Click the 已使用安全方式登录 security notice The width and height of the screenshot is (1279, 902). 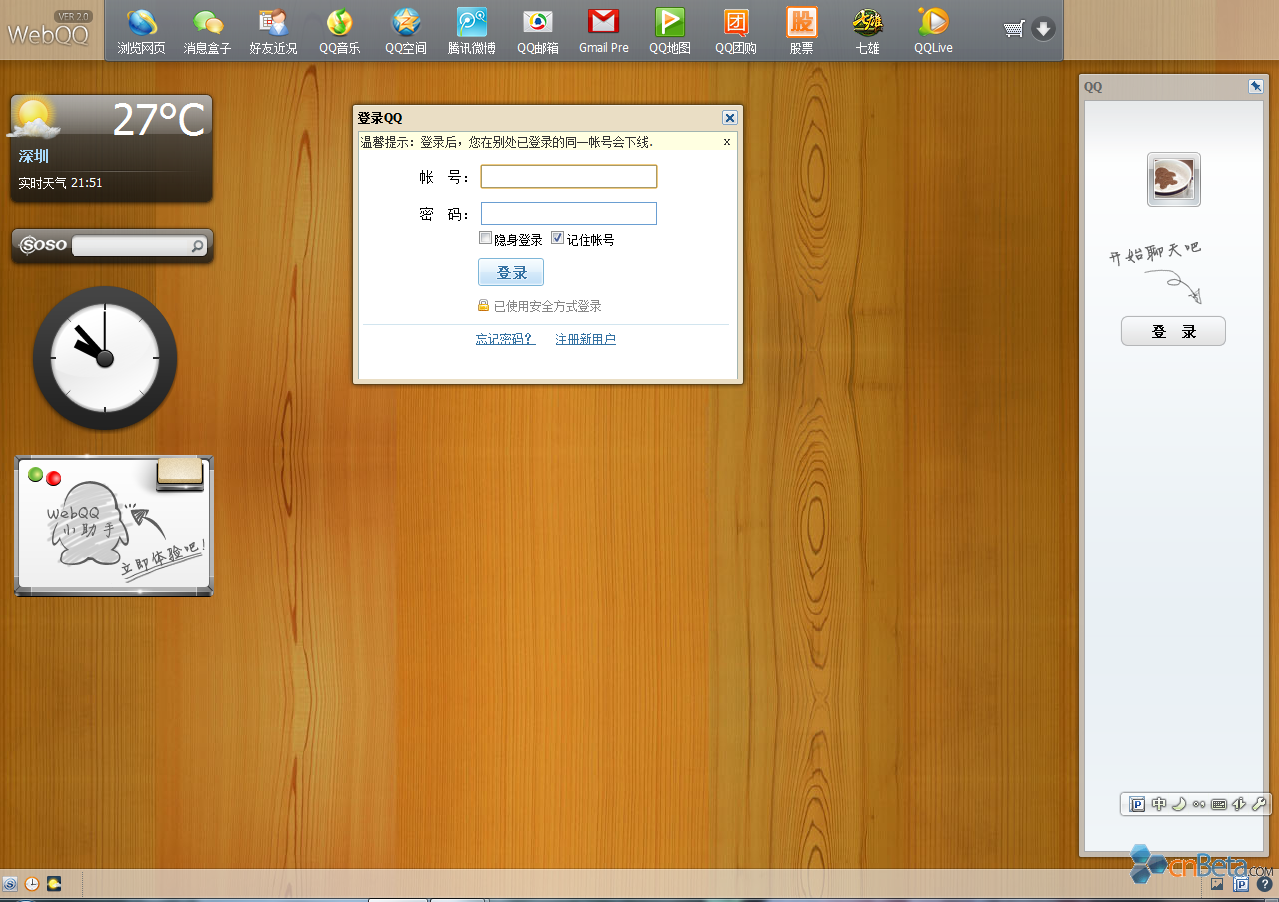coord(540,306)
